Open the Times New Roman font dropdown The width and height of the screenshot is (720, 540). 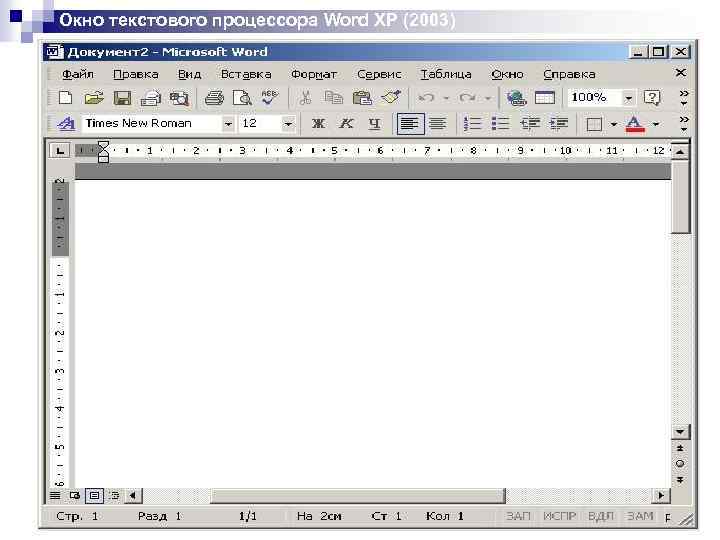click(x=228, y=124)
